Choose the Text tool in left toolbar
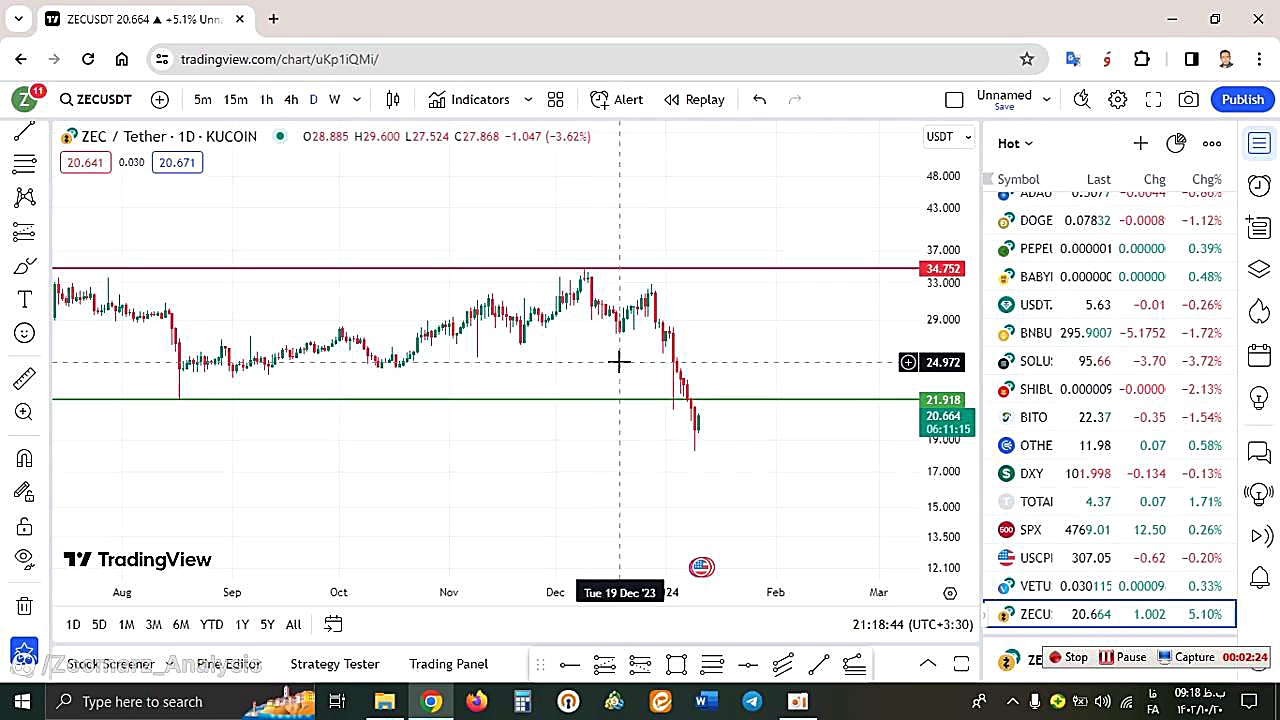This screenshot has height=720, width=1280. (x=25, y=299)
